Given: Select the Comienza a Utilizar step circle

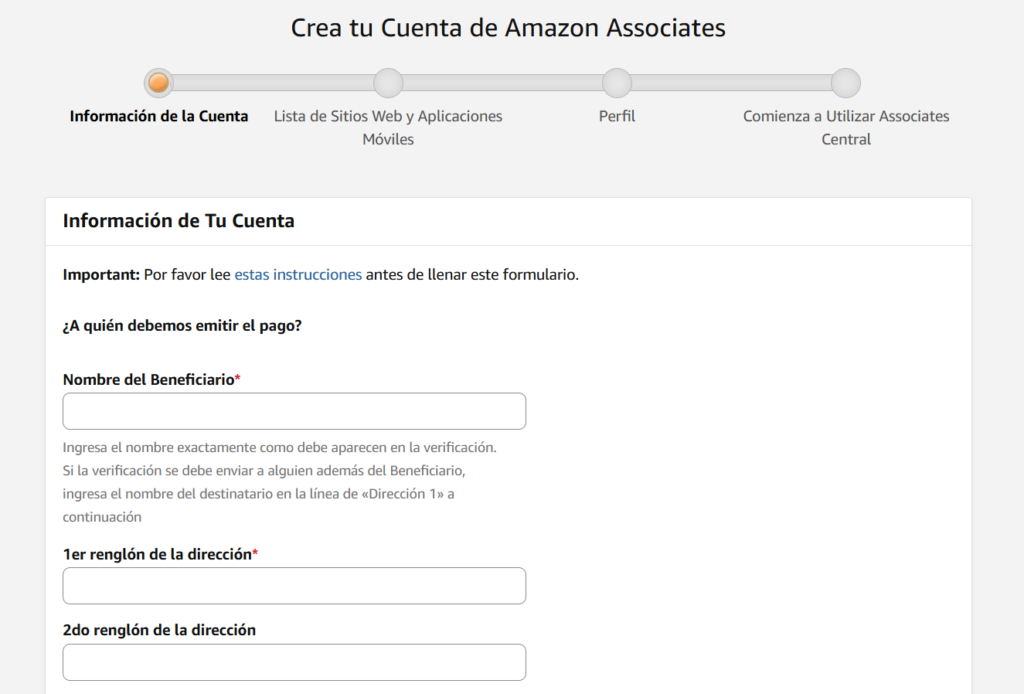Looking at the screenshot, I should pos(846,83).
